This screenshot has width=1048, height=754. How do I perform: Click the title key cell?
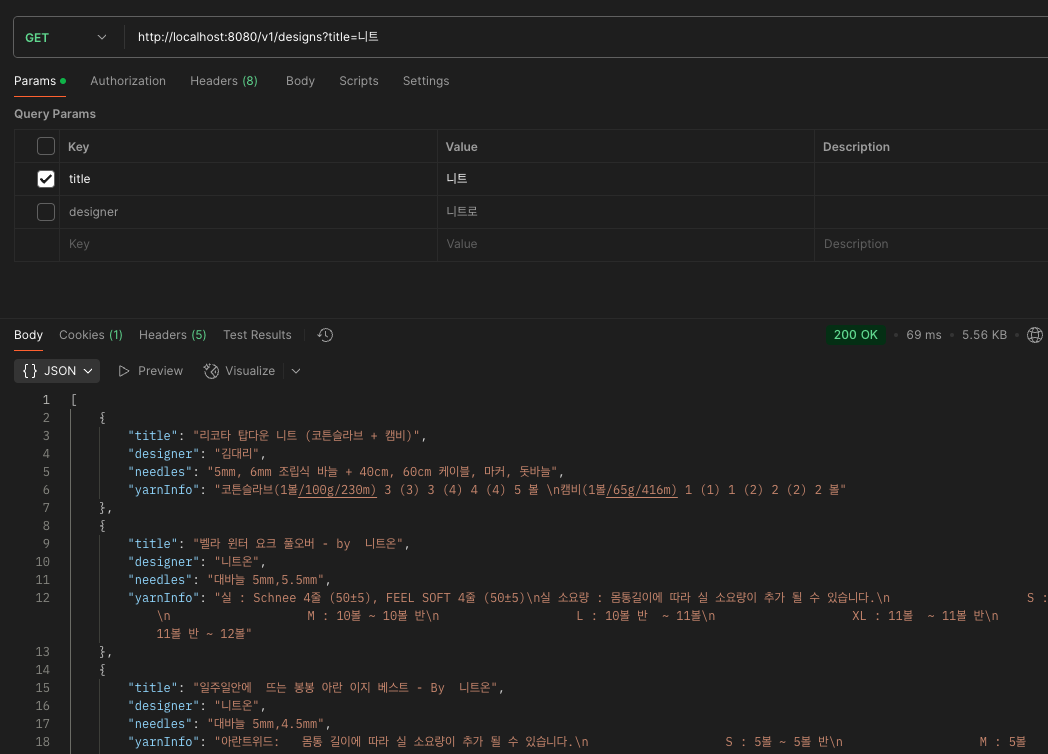pyautogui.click(x=248, y=179)
